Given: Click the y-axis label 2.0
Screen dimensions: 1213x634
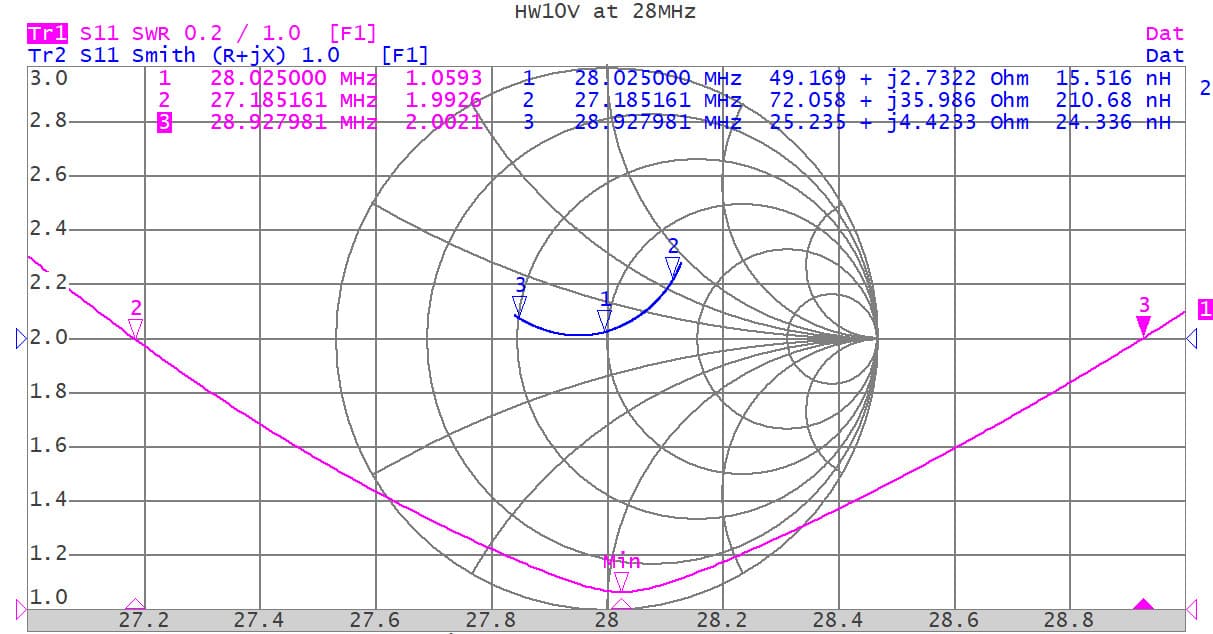Looking at the screenshot, I should (48, 338).
